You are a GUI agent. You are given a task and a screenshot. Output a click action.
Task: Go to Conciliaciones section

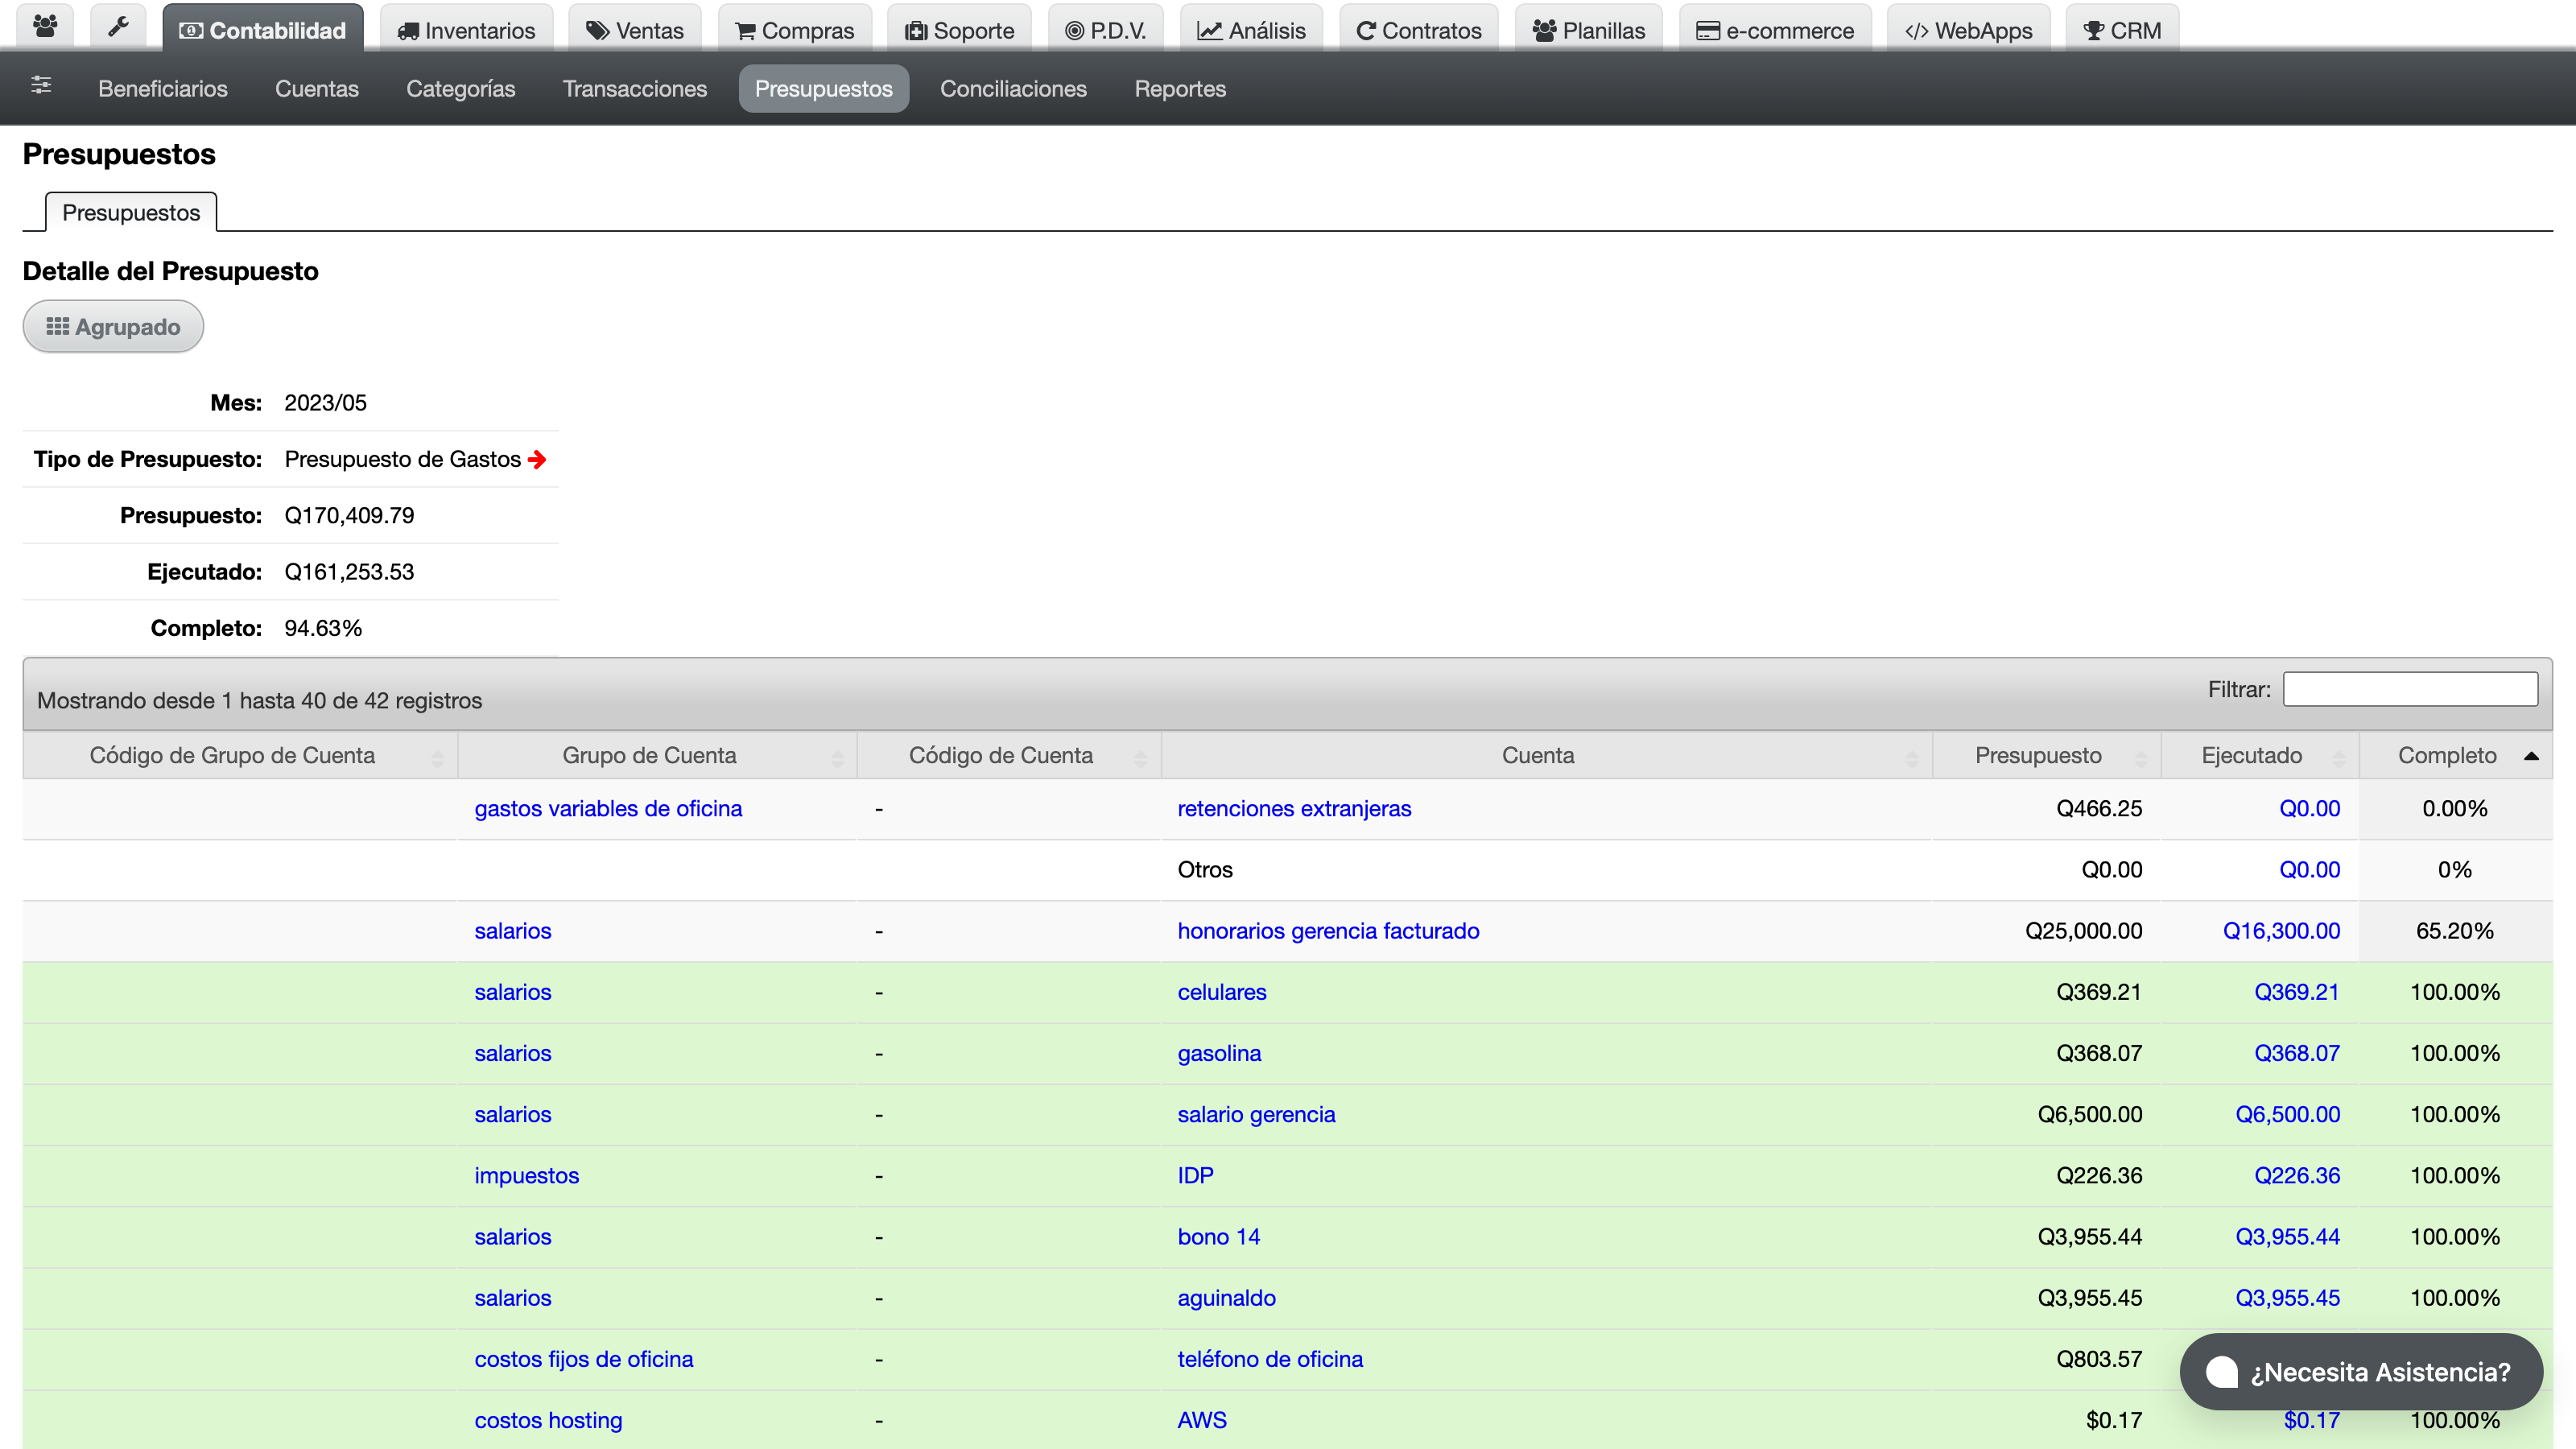1013,89
